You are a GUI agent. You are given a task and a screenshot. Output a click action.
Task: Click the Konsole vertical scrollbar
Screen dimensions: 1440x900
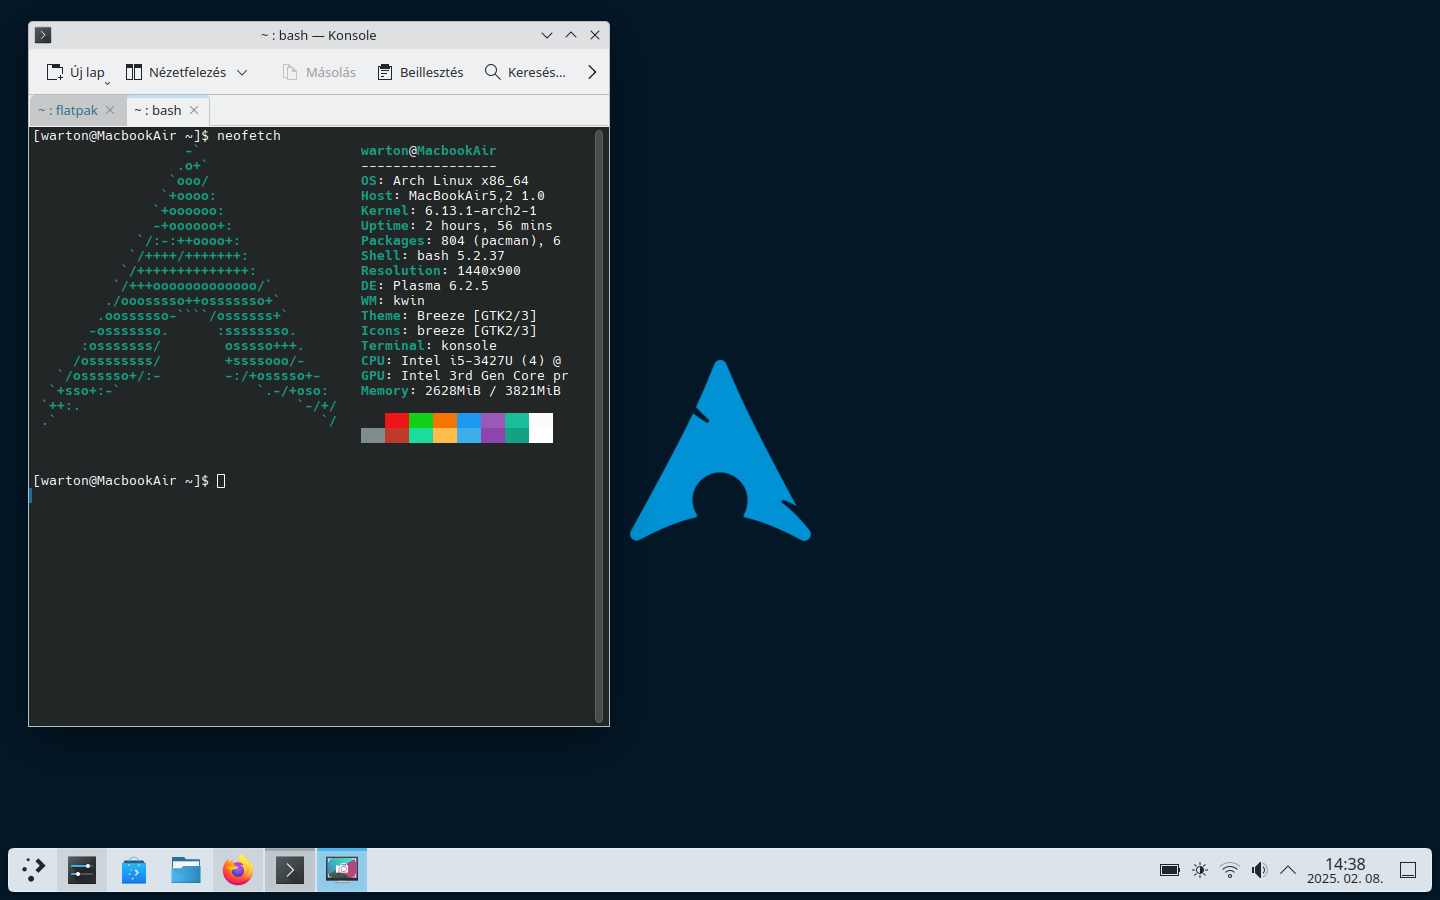(599, 426)
